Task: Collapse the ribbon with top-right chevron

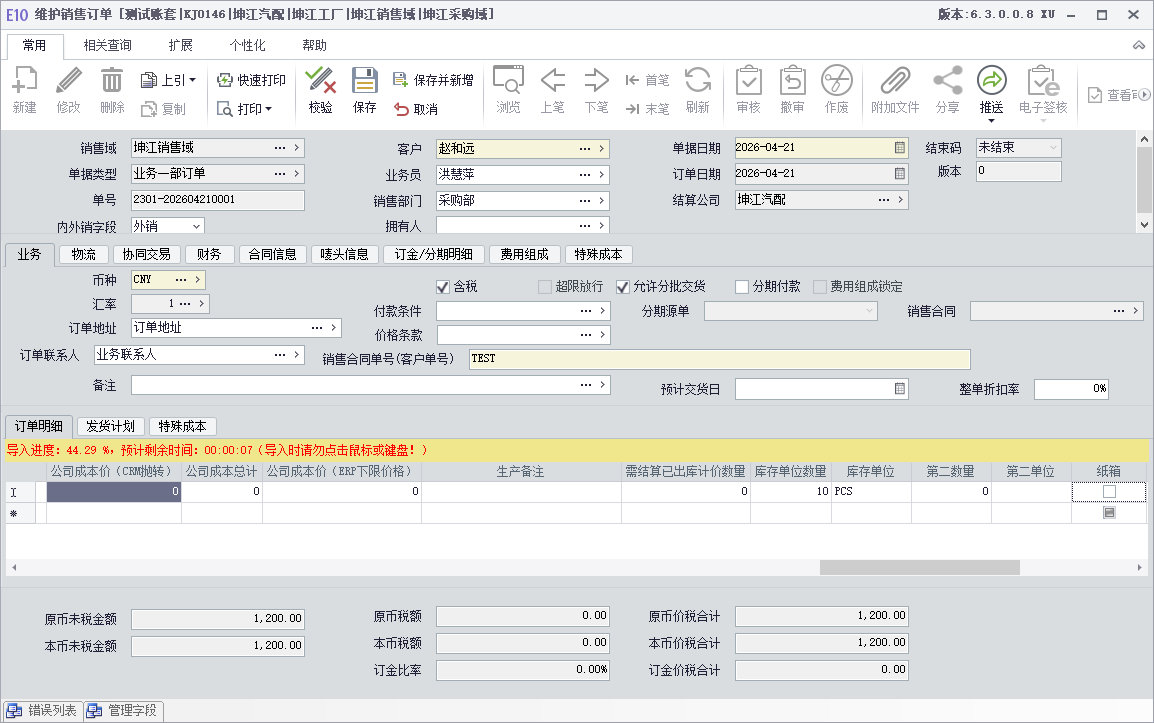Action: [1139, 46]
